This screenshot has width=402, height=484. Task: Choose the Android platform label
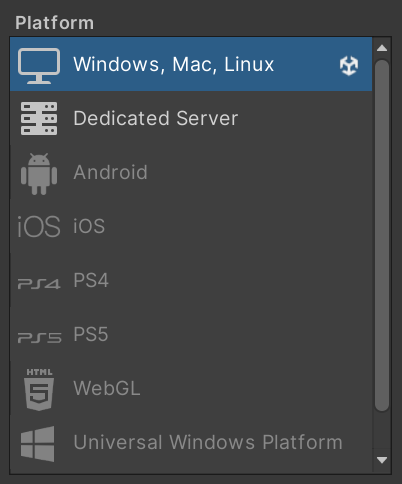coord(110,172)
